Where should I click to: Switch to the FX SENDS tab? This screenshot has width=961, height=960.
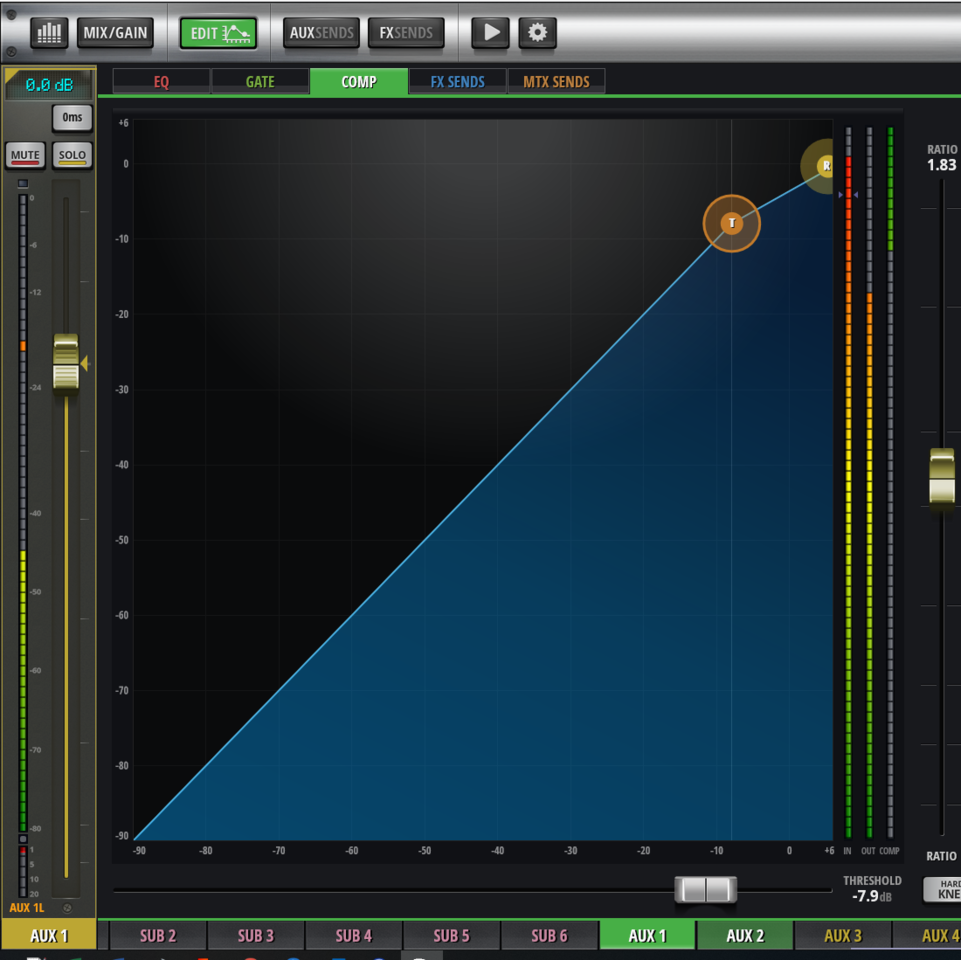(457, 82)
